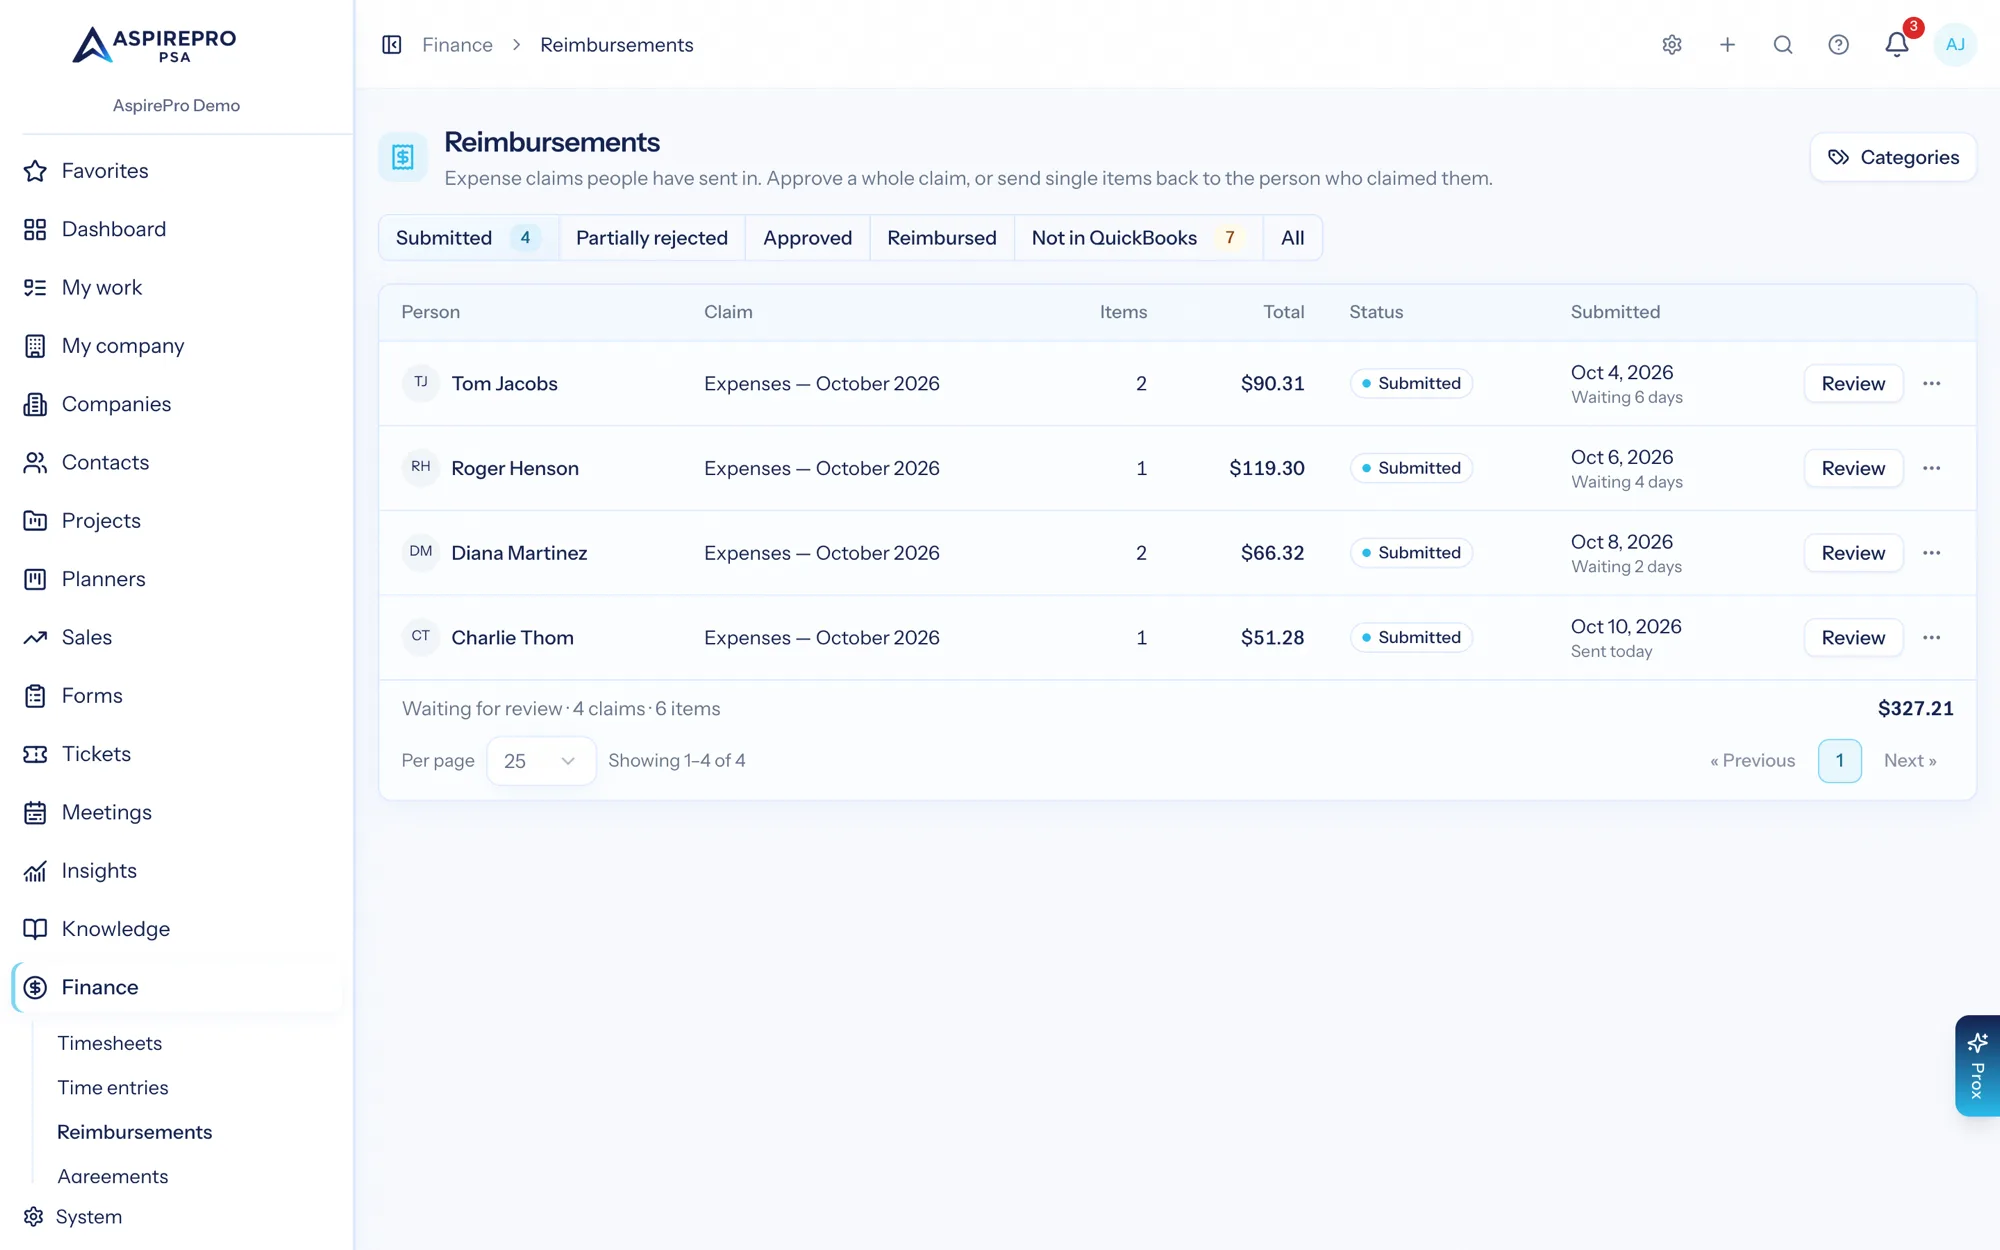The height and width of the screenshot is (1250, 2000).
Task: Show All claims tab
Action: pyautogui.click(x=1292, y=238)
